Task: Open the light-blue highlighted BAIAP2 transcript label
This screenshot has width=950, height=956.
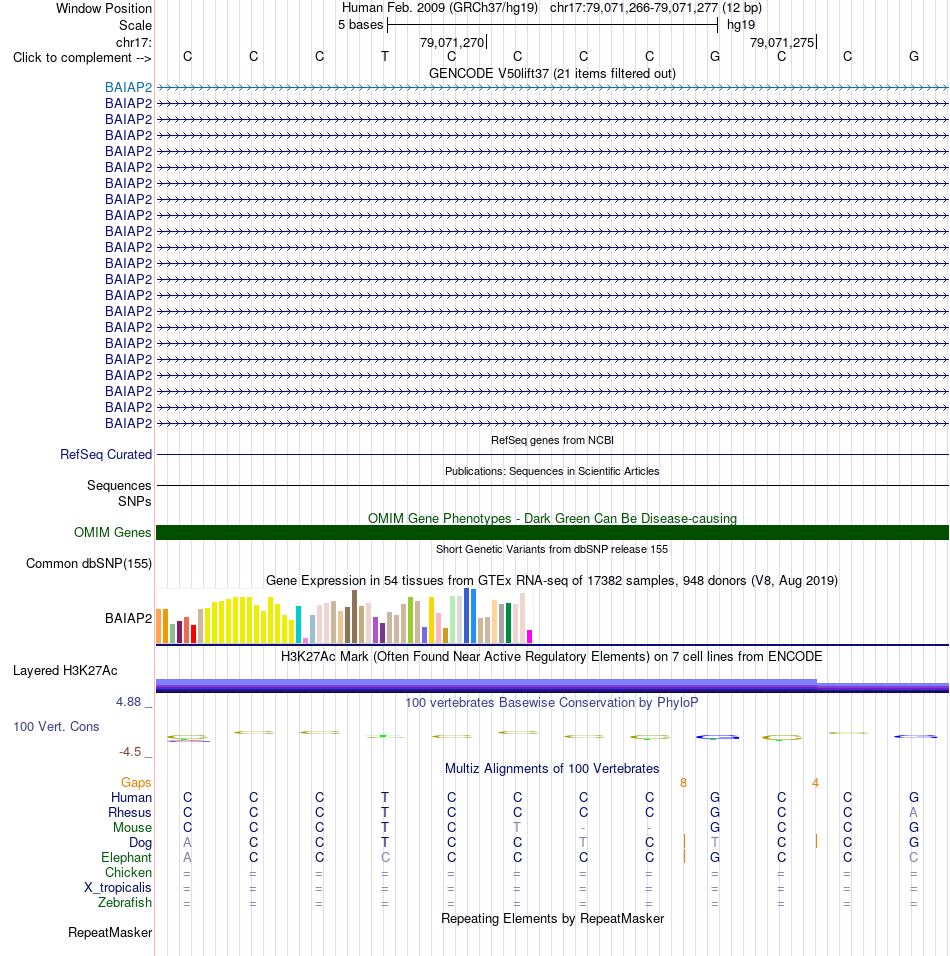Action: pyautogui.click(x=128, y=88)
